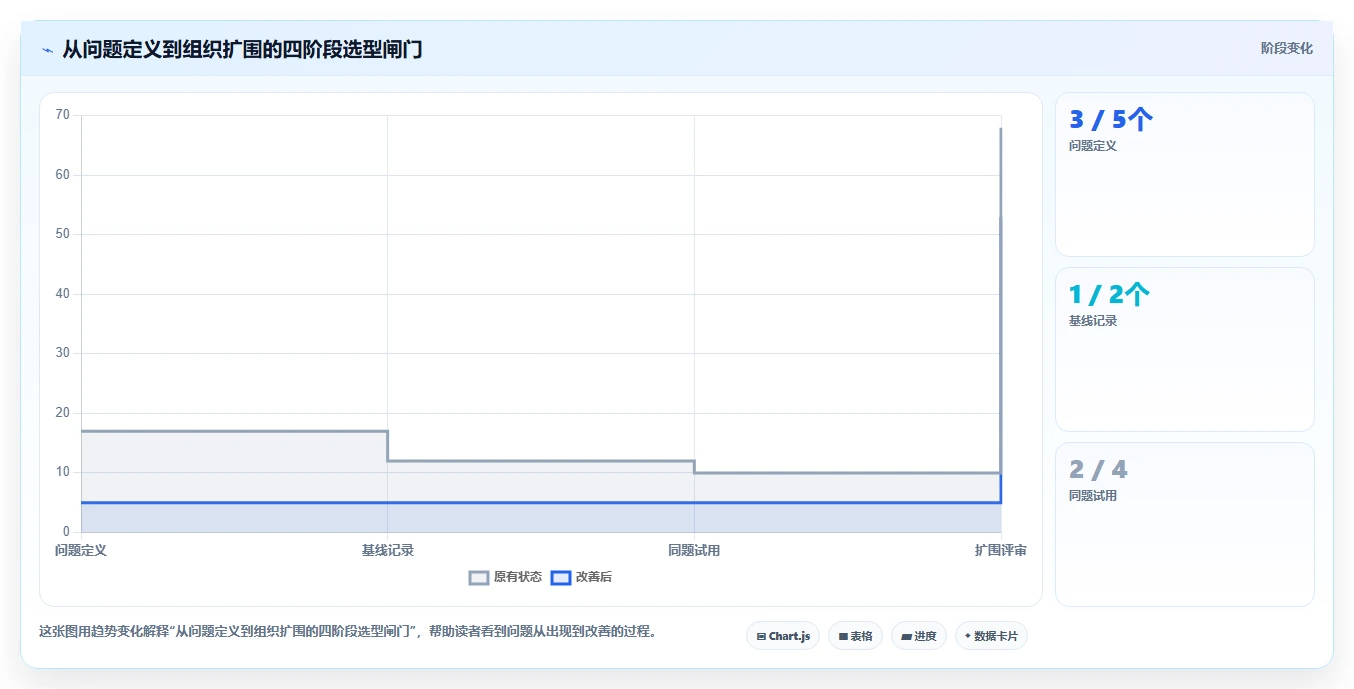
Task: Click the 3 / 5个 metric value
Action: pyautogui.click(x=1111, y=120)
